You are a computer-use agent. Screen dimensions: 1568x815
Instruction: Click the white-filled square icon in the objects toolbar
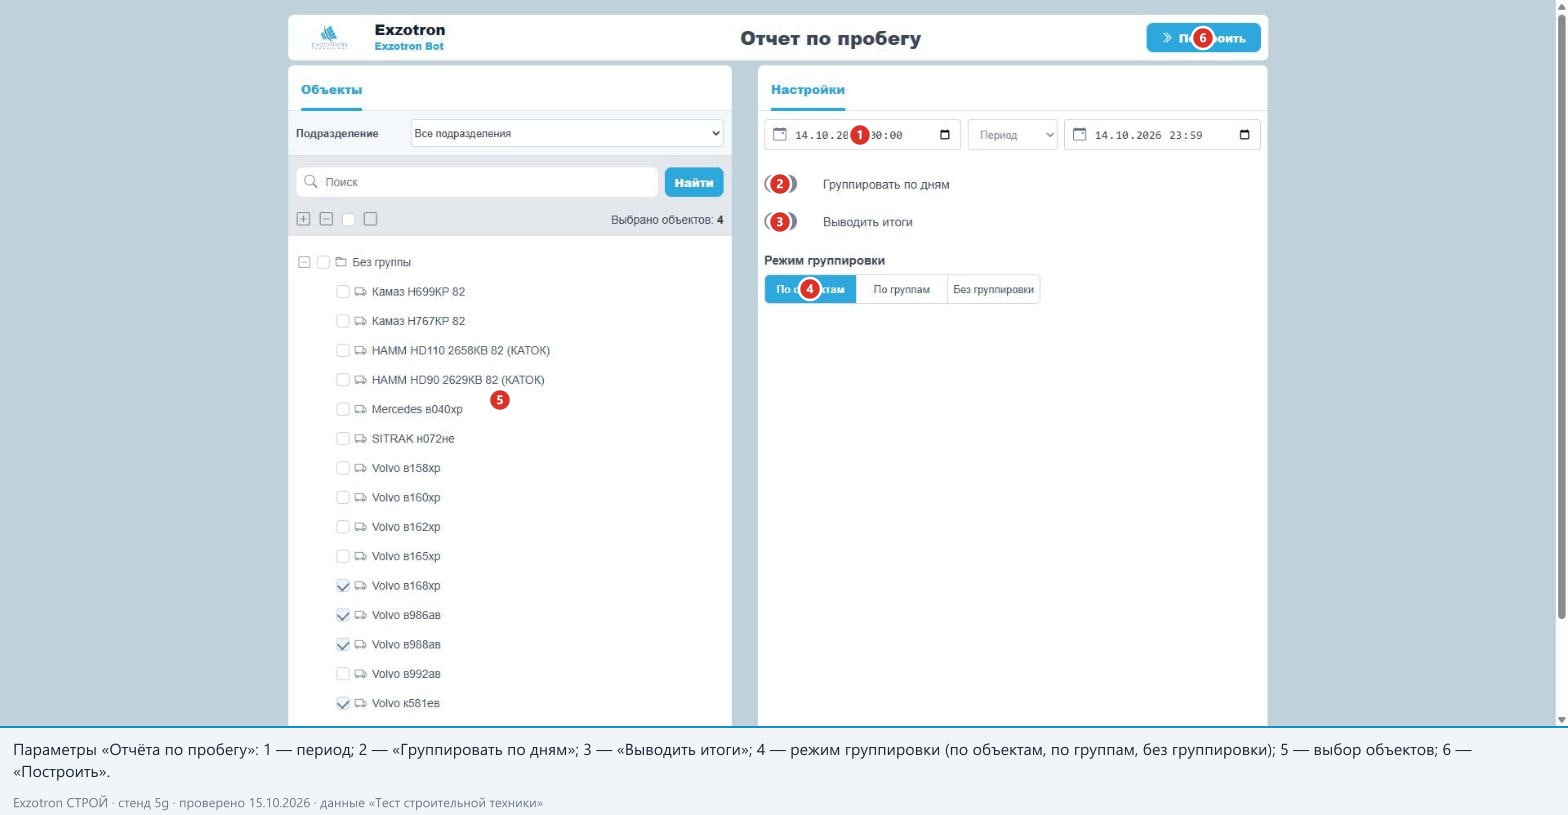[x=348, y=219]
